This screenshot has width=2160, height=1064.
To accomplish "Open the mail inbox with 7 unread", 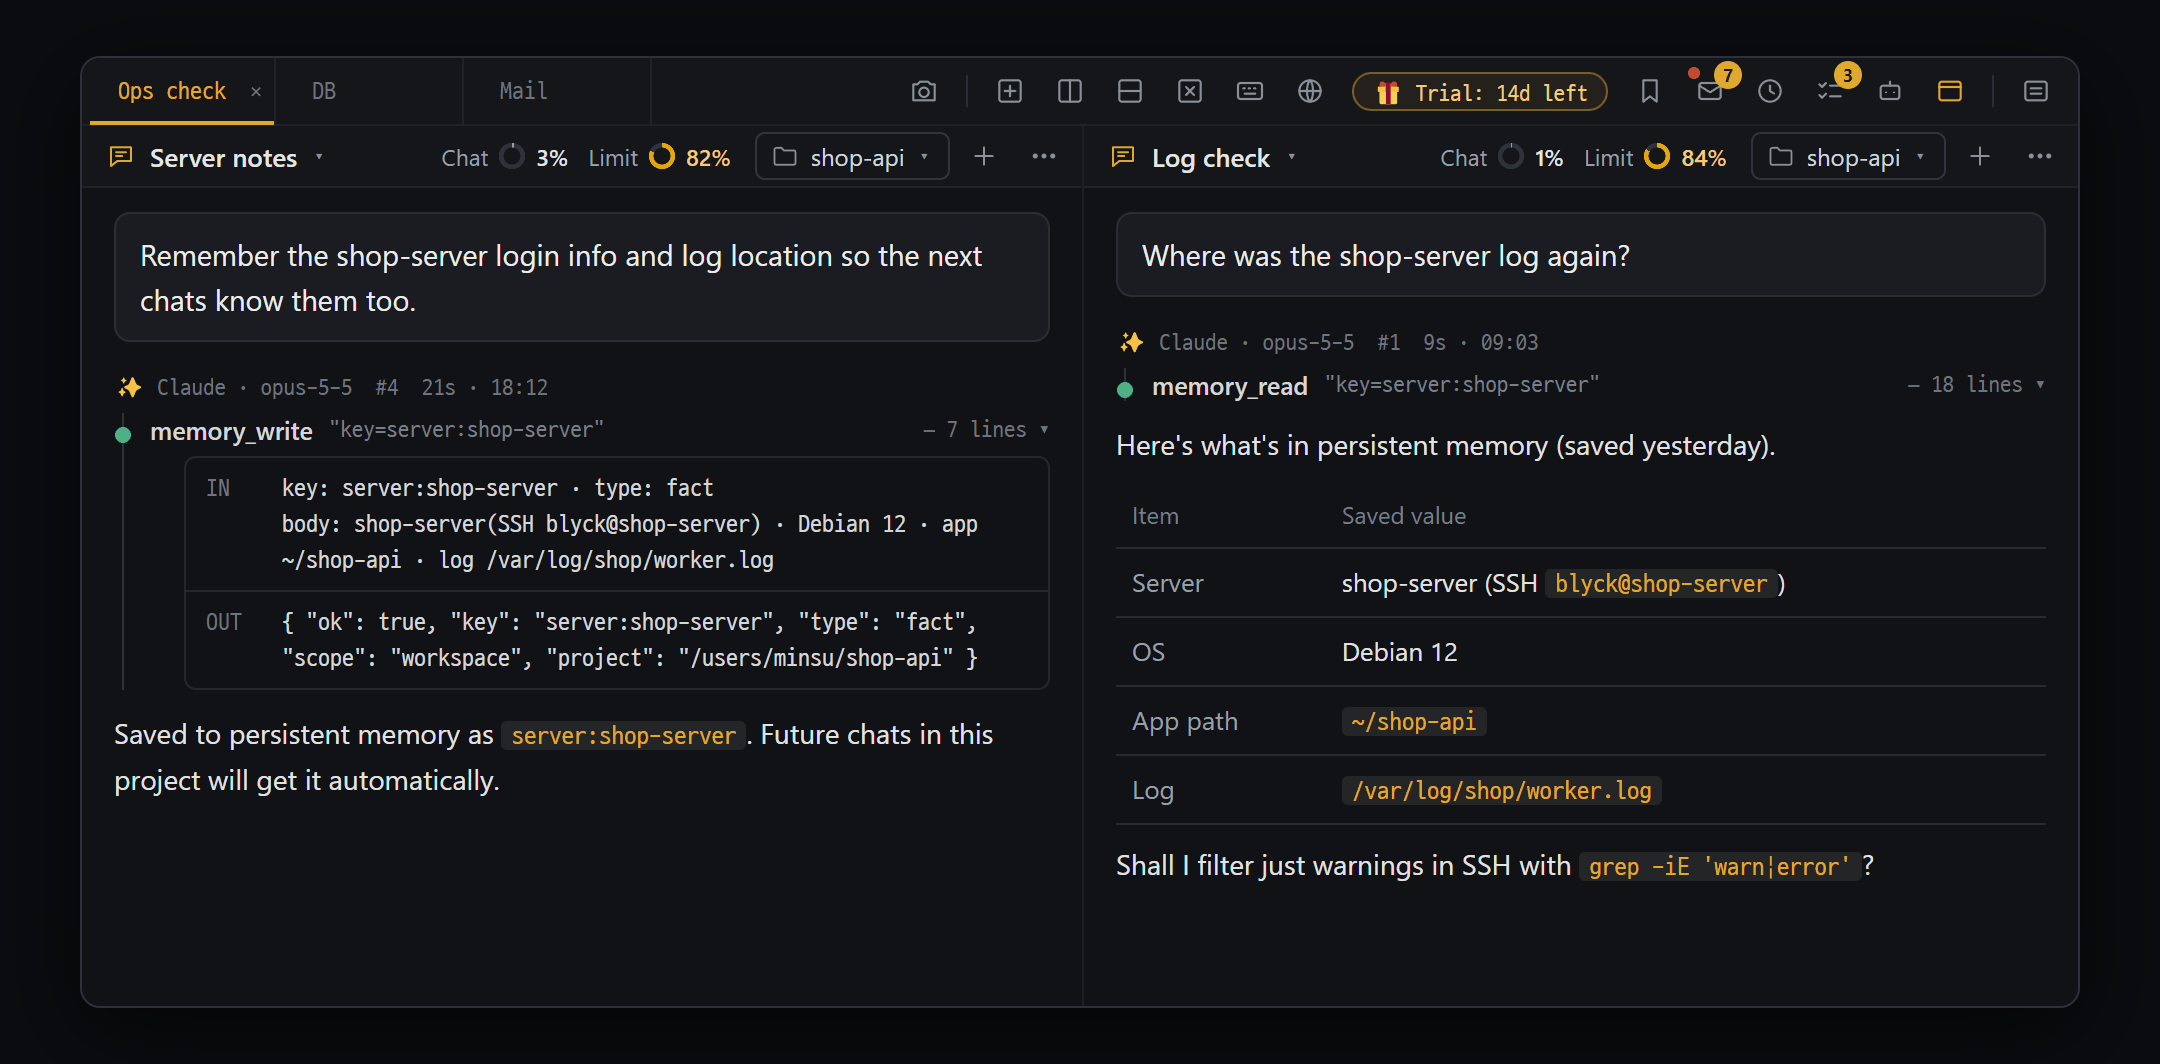I will click(1710, 92).
